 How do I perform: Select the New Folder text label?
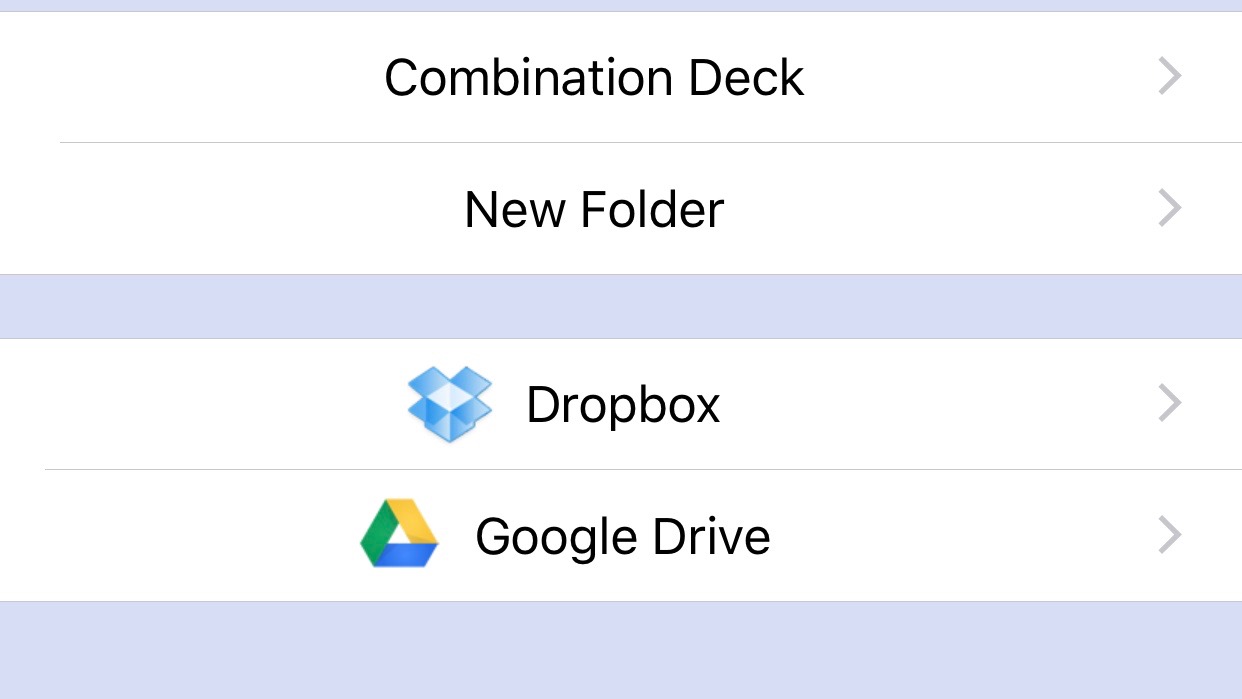594,210
